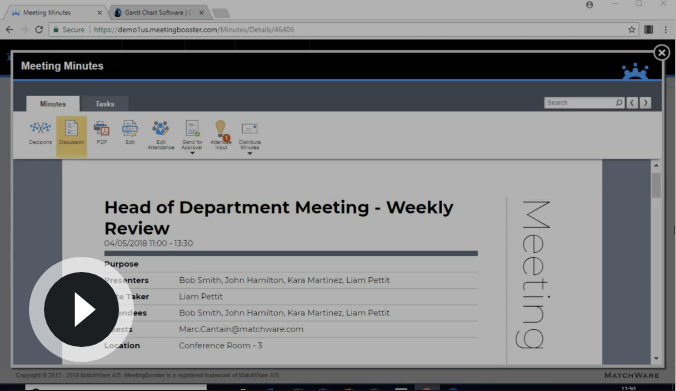Play the video with the play button
Screen dimensions: 676x391
pyautogui.click(x=81, y=309)
